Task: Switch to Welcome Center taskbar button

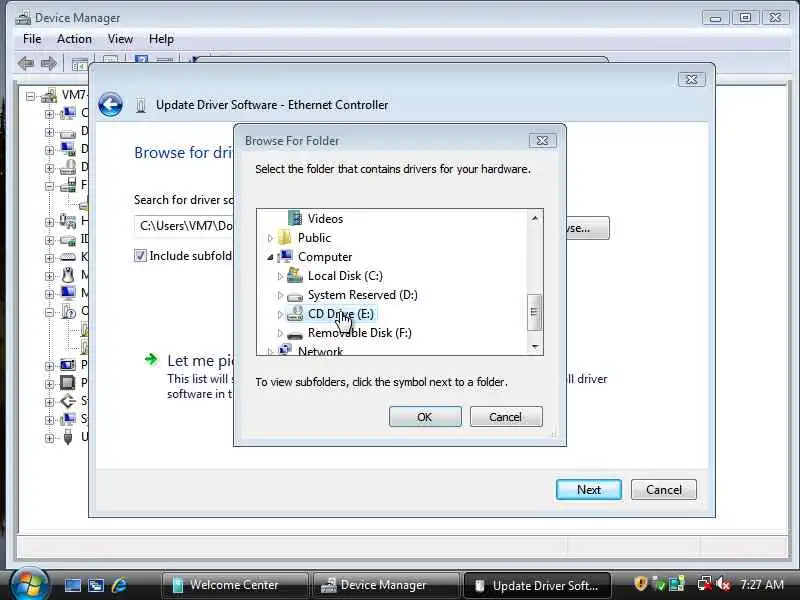Action: [x=235, y=585]
